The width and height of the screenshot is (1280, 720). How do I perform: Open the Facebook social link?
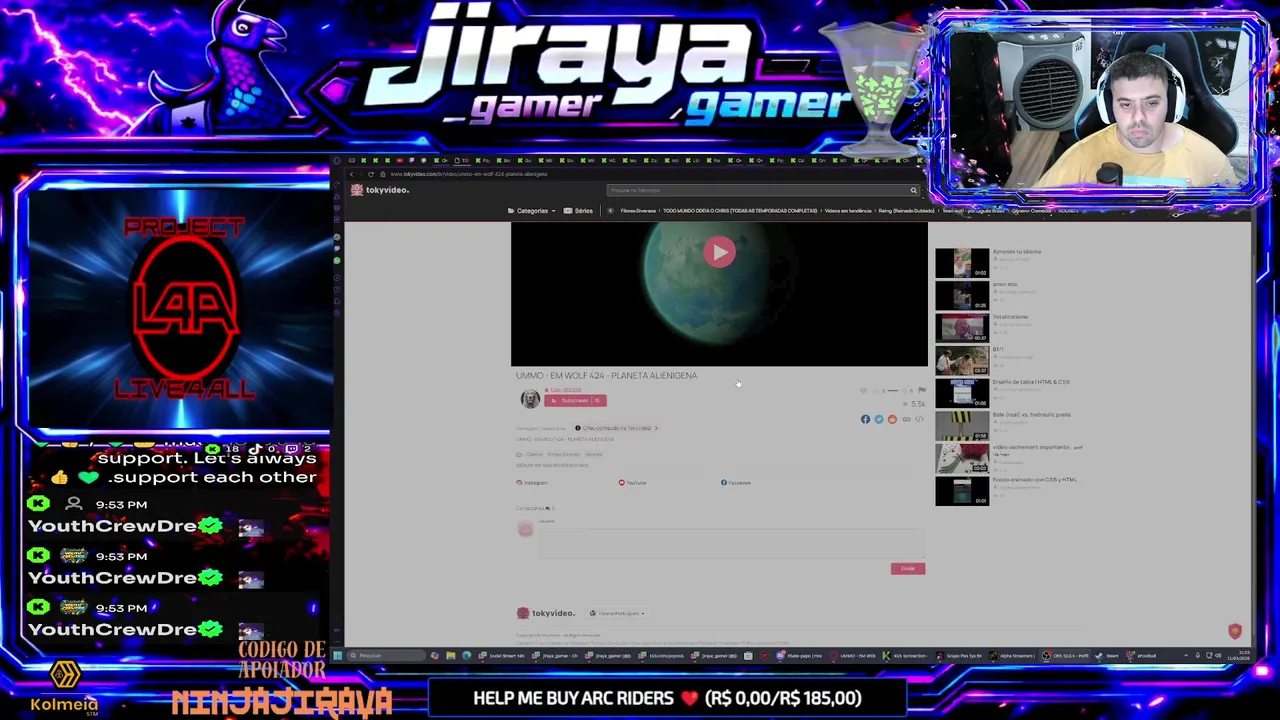coord(736,483)
